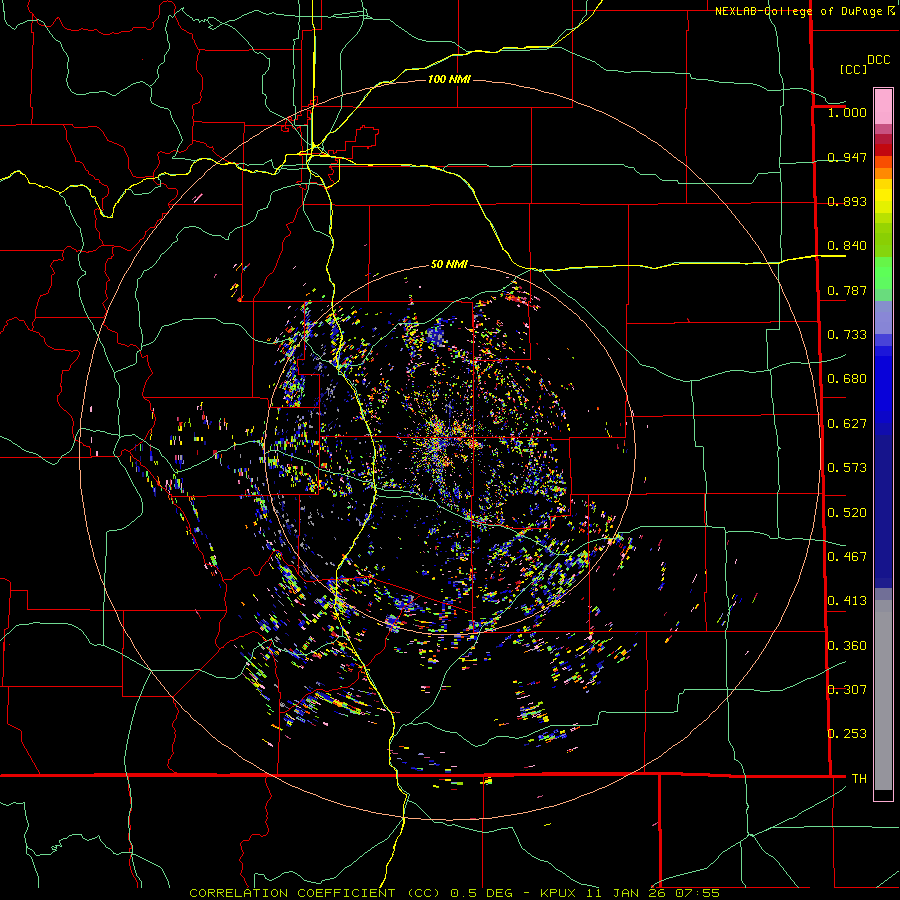Select the 0.360 color scale value
This screenshot has height=900, width=900.
coord(847,646)
